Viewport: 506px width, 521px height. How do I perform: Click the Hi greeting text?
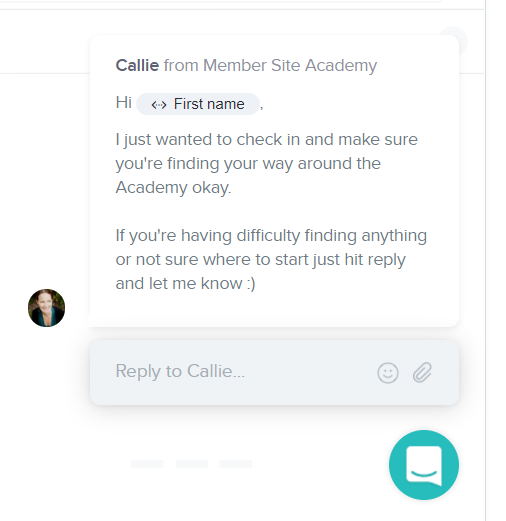click(x=124, y=102)
